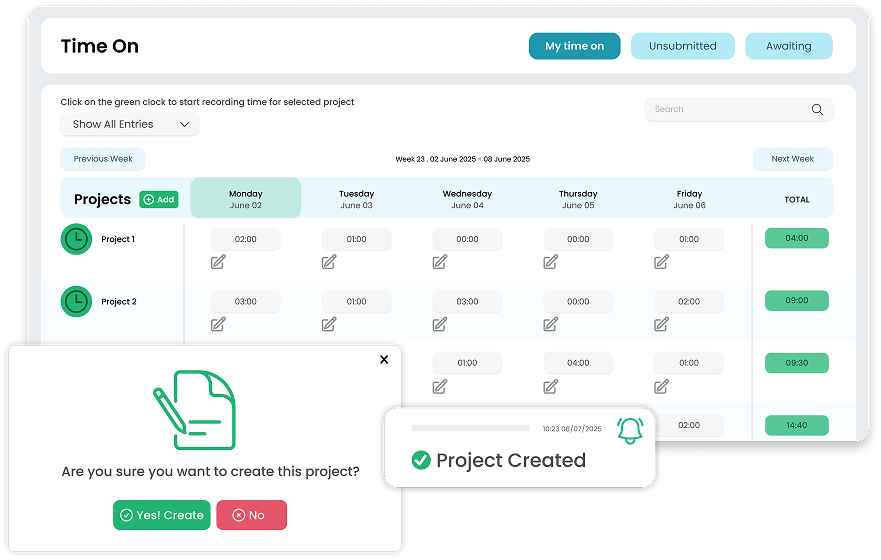Click Project 1 Monday 02:00 time field
Screen dimensions: 881x560
point(246,239)
